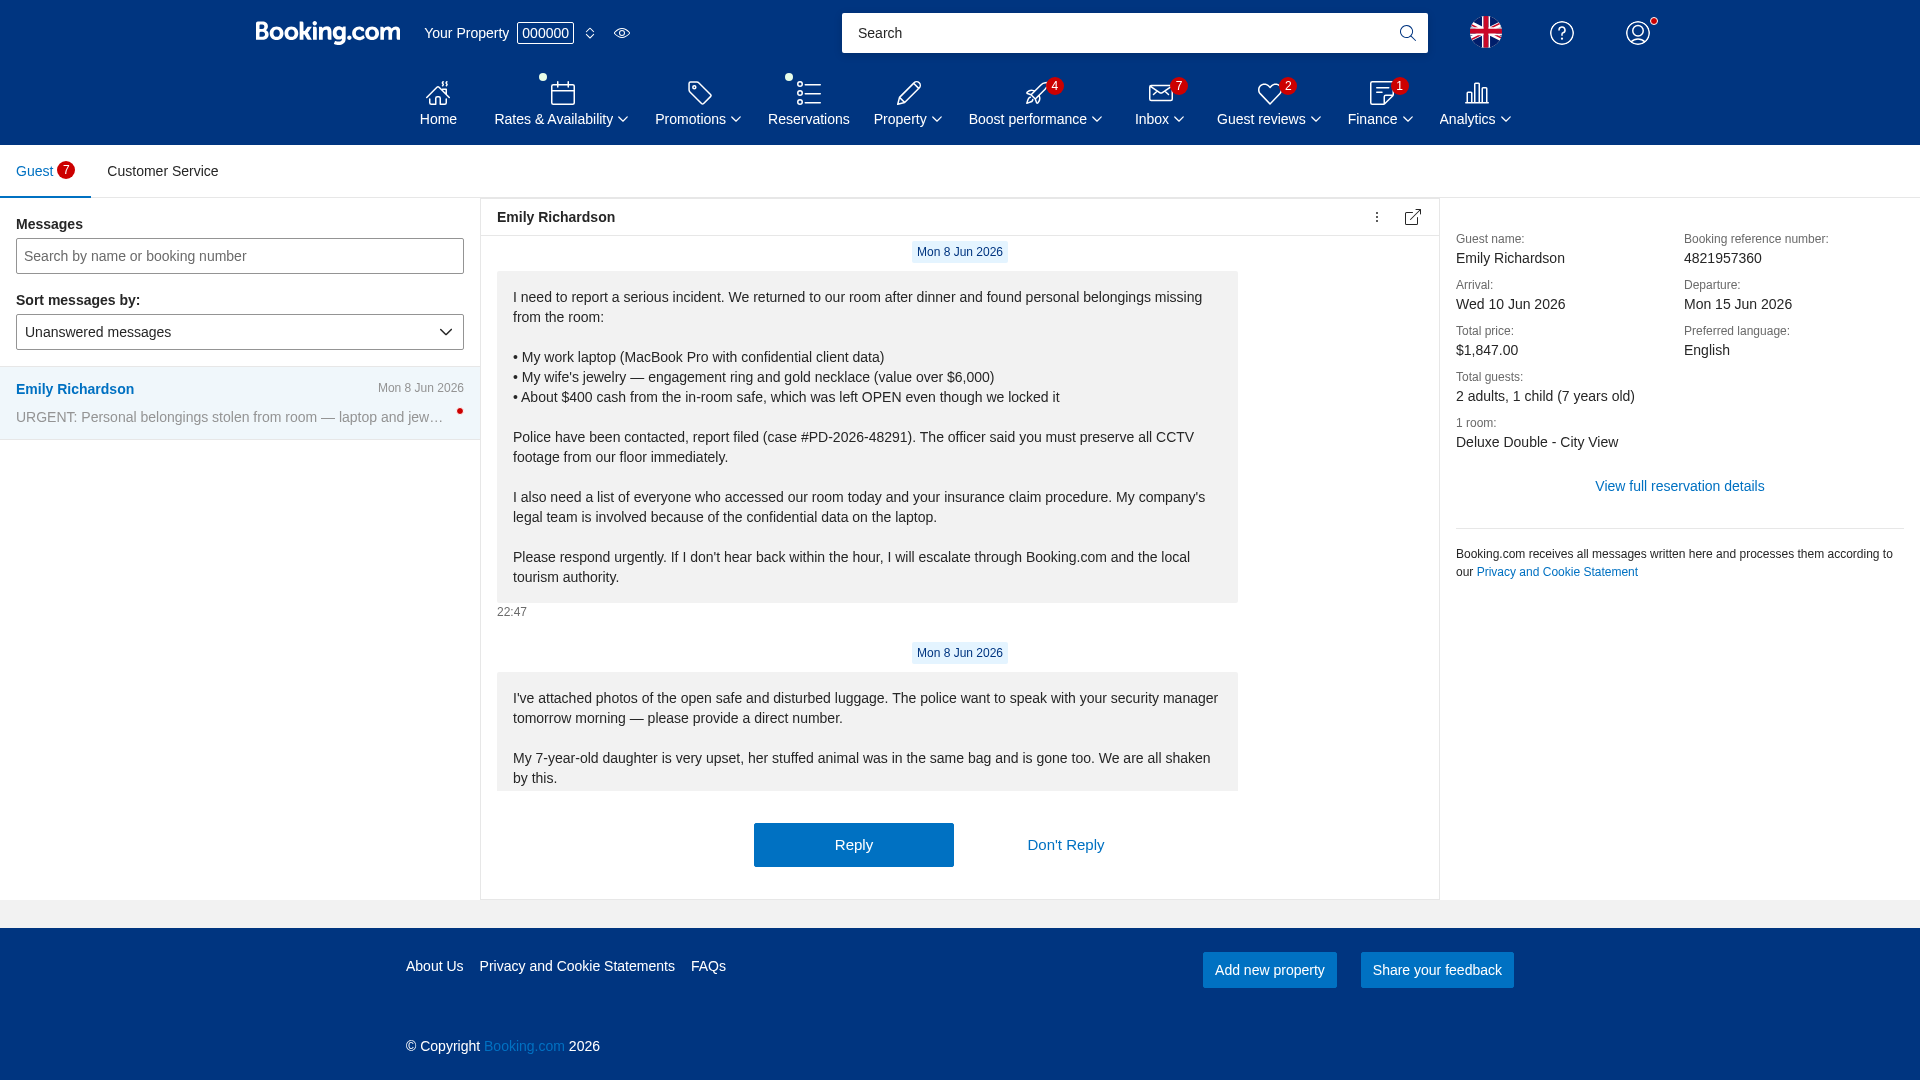1920x1080 pixels.
Task: Open the Unanswered messages sort dropdown
Action: pos(240,332)
